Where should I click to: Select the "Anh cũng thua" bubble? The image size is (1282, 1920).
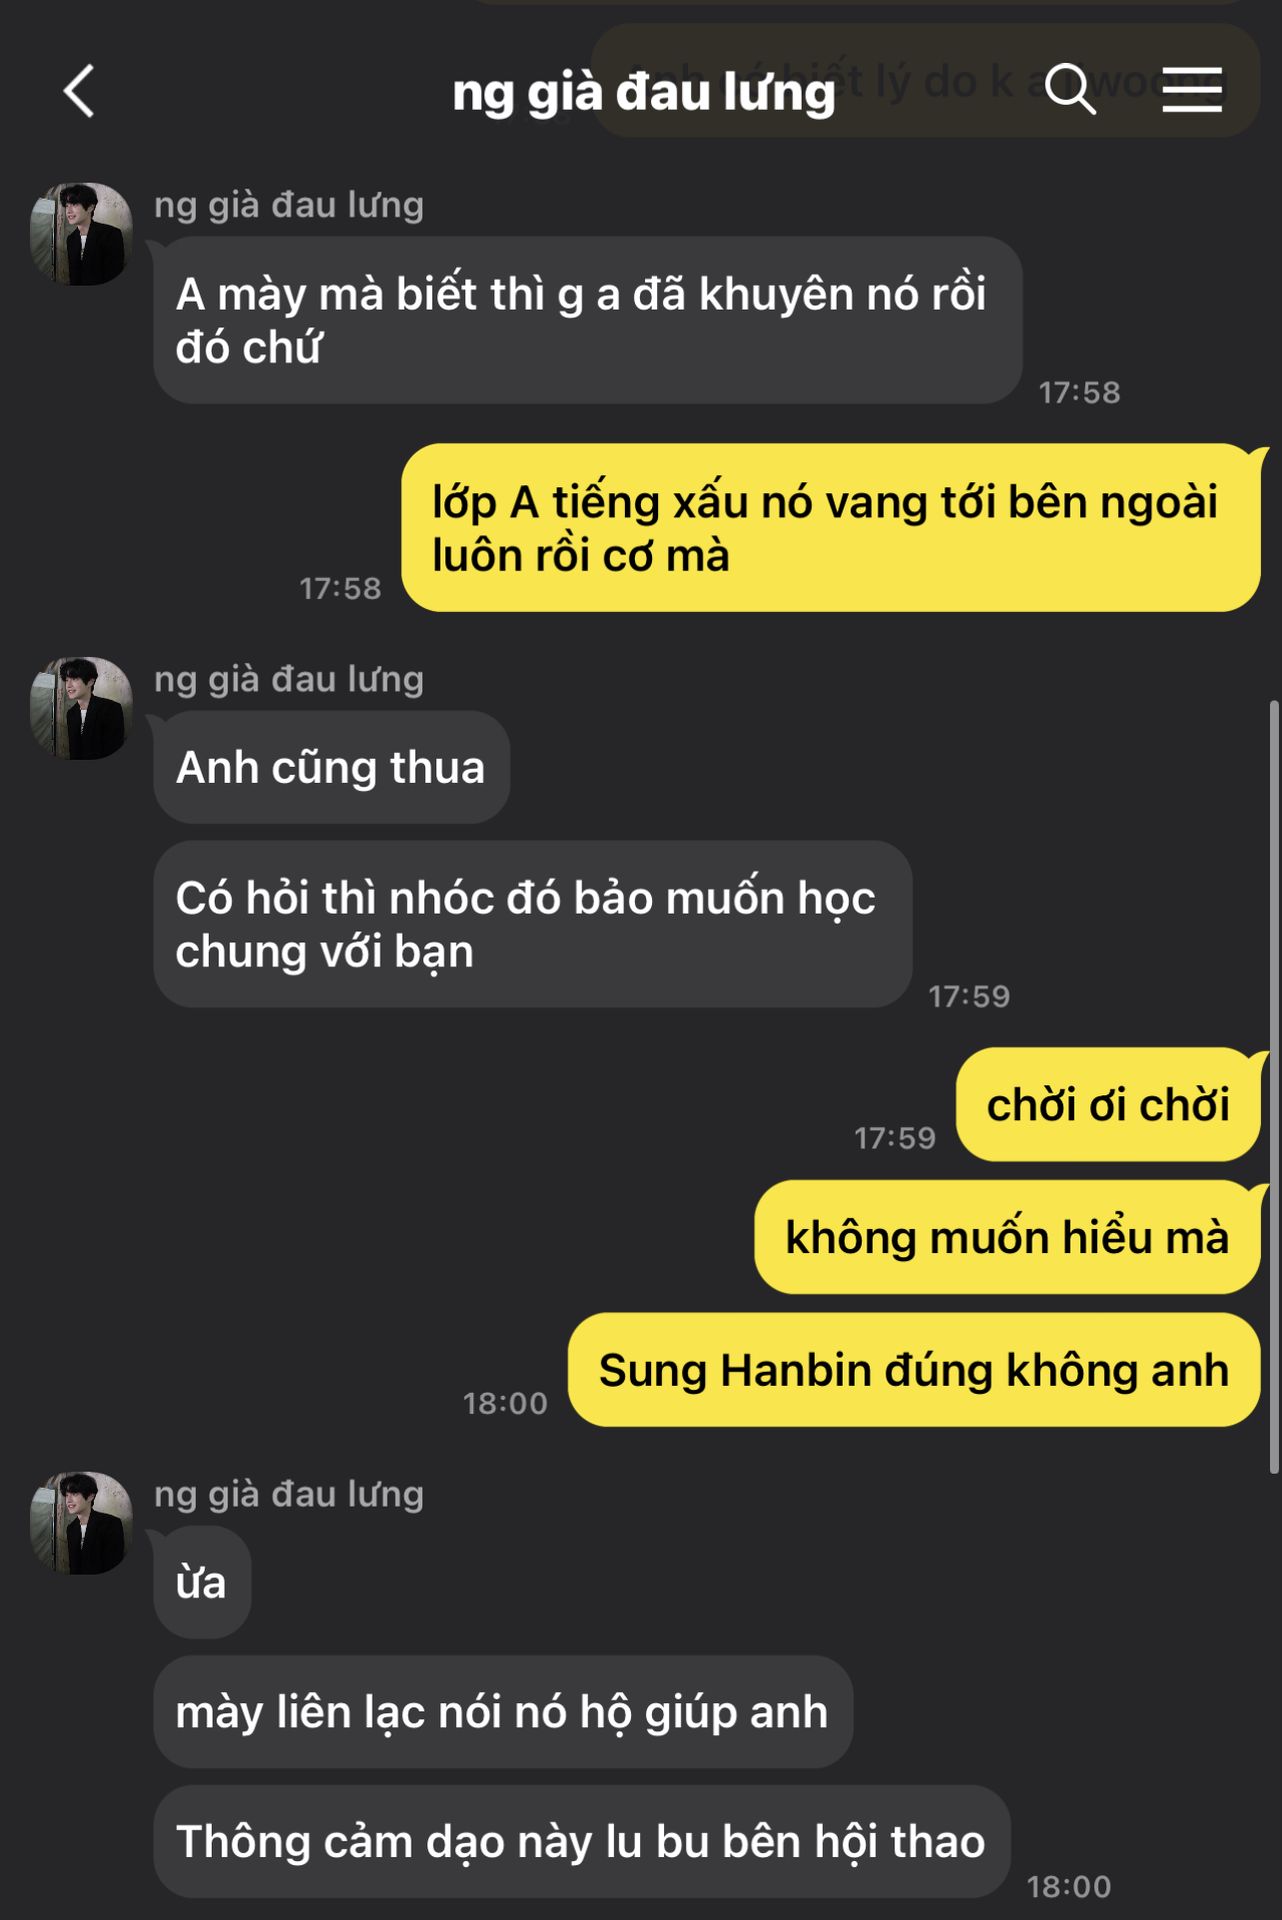(332, 767)
